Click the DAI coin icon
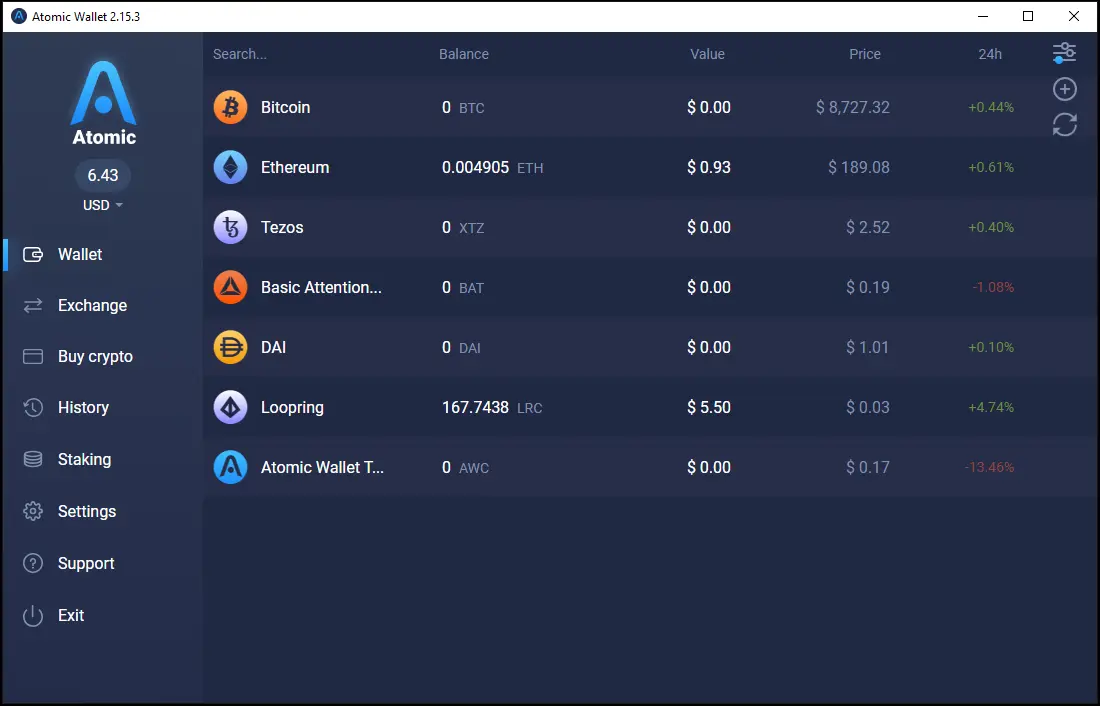Viewport: 1100px width, 706px height. click(230, 347)
